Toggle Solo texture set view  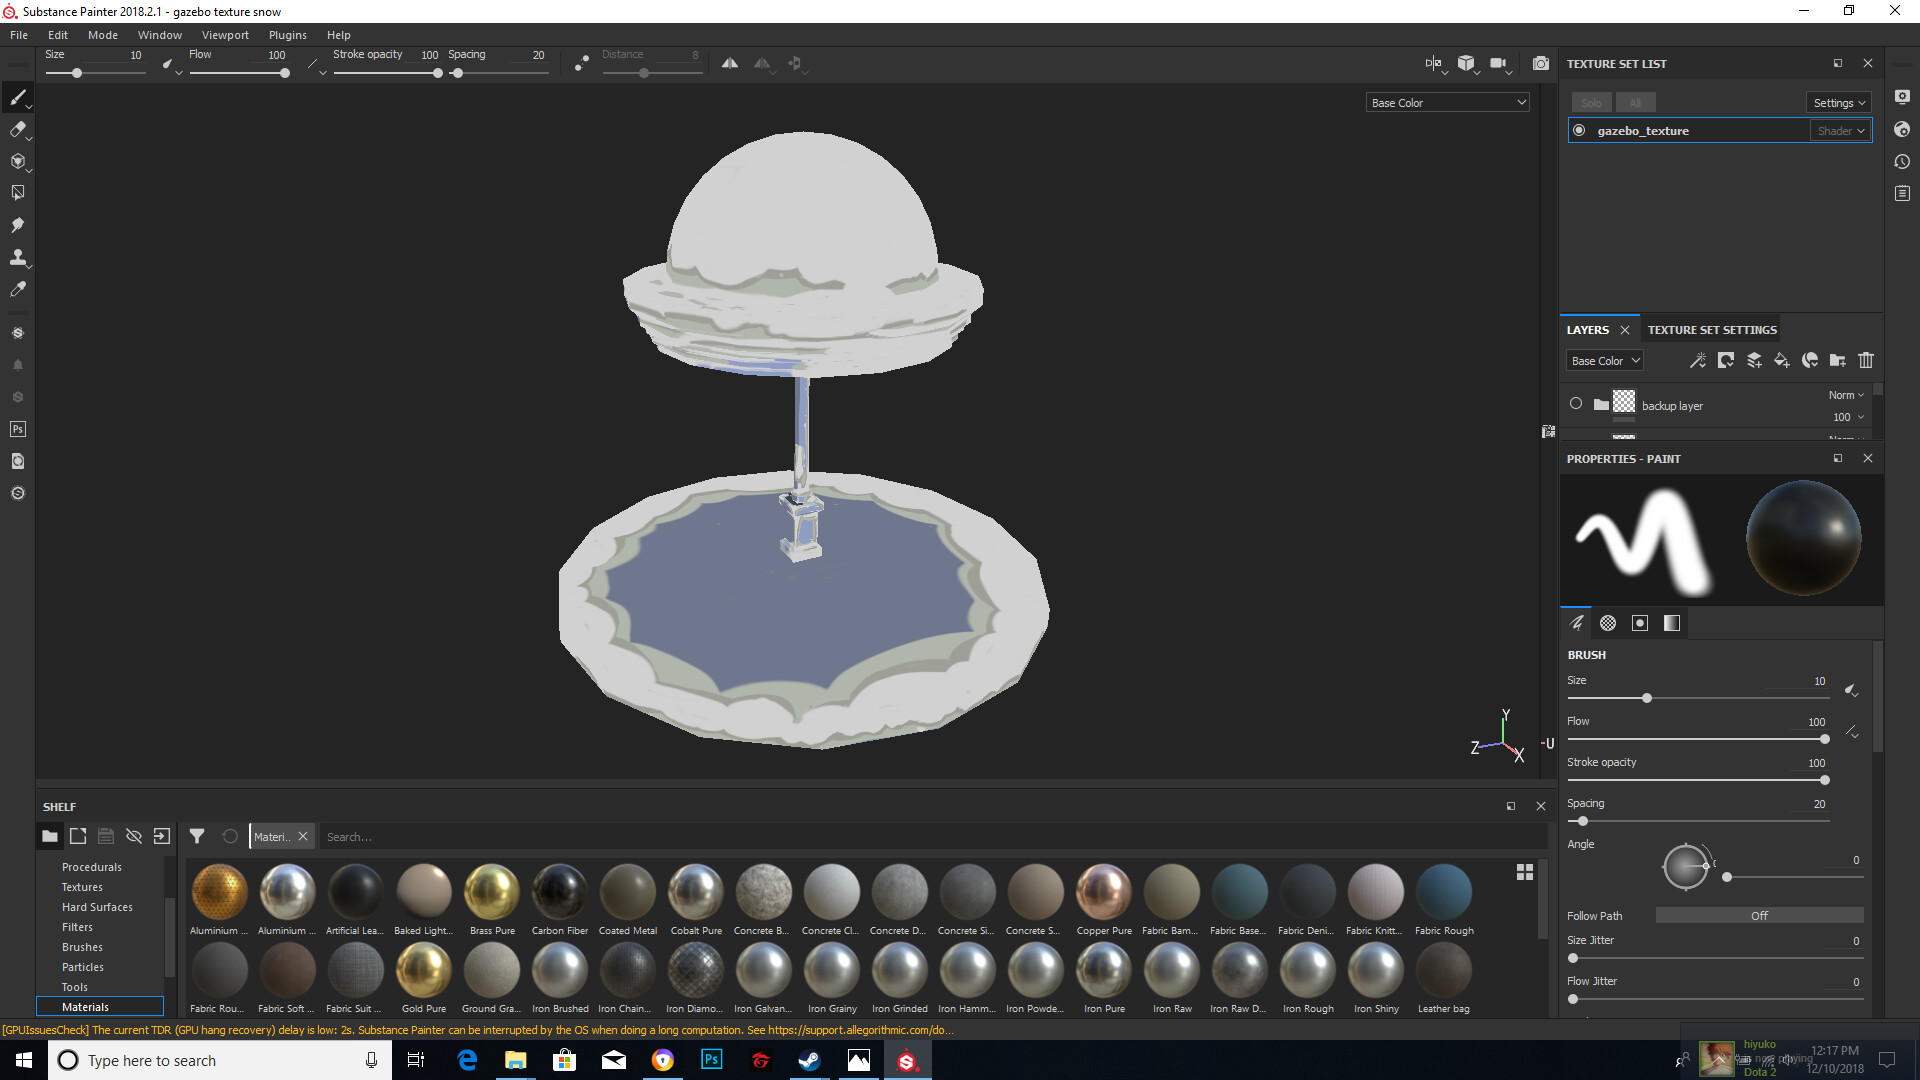click(1591, 102)
